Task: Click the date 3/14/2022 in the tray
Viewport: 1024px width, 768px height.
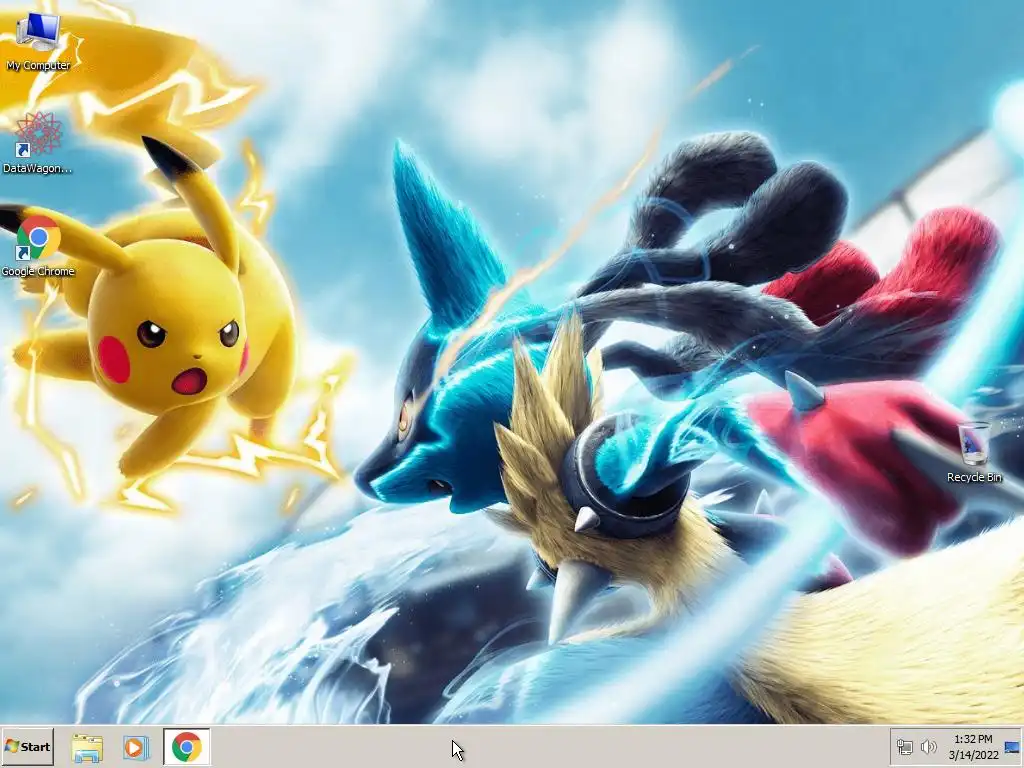Action: (x=974, y=755)
